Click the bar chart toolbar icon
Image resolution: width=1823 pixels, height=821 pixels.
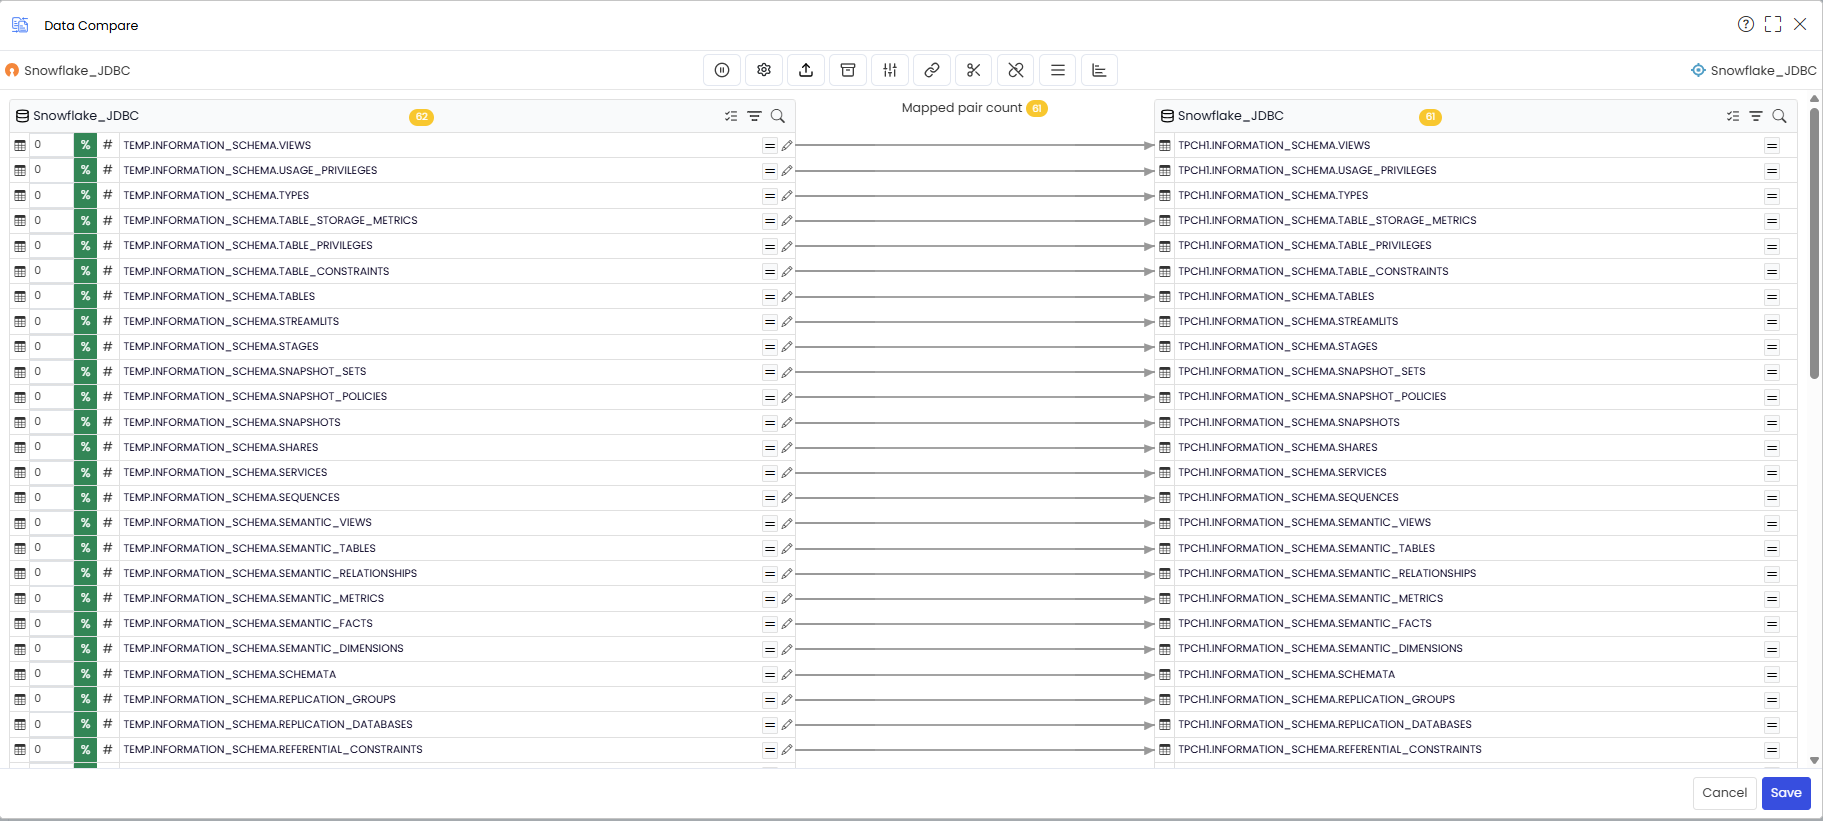(1100, 70)
